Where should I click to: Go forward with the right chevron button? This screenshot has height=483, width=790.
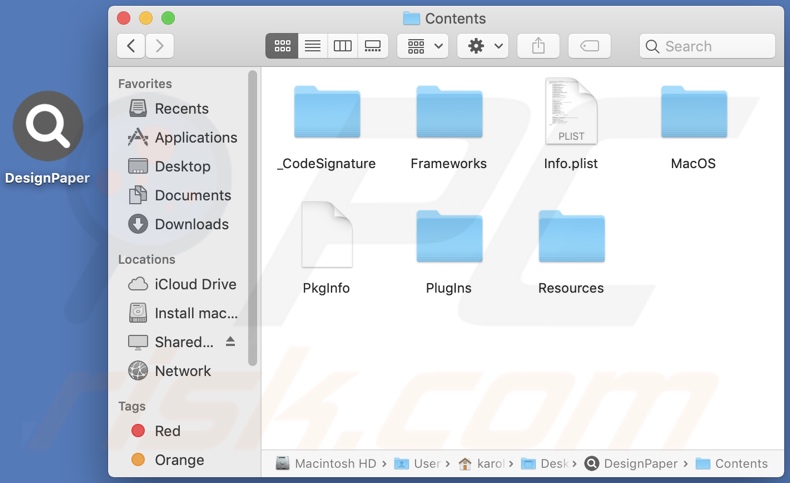coord(160,46)
